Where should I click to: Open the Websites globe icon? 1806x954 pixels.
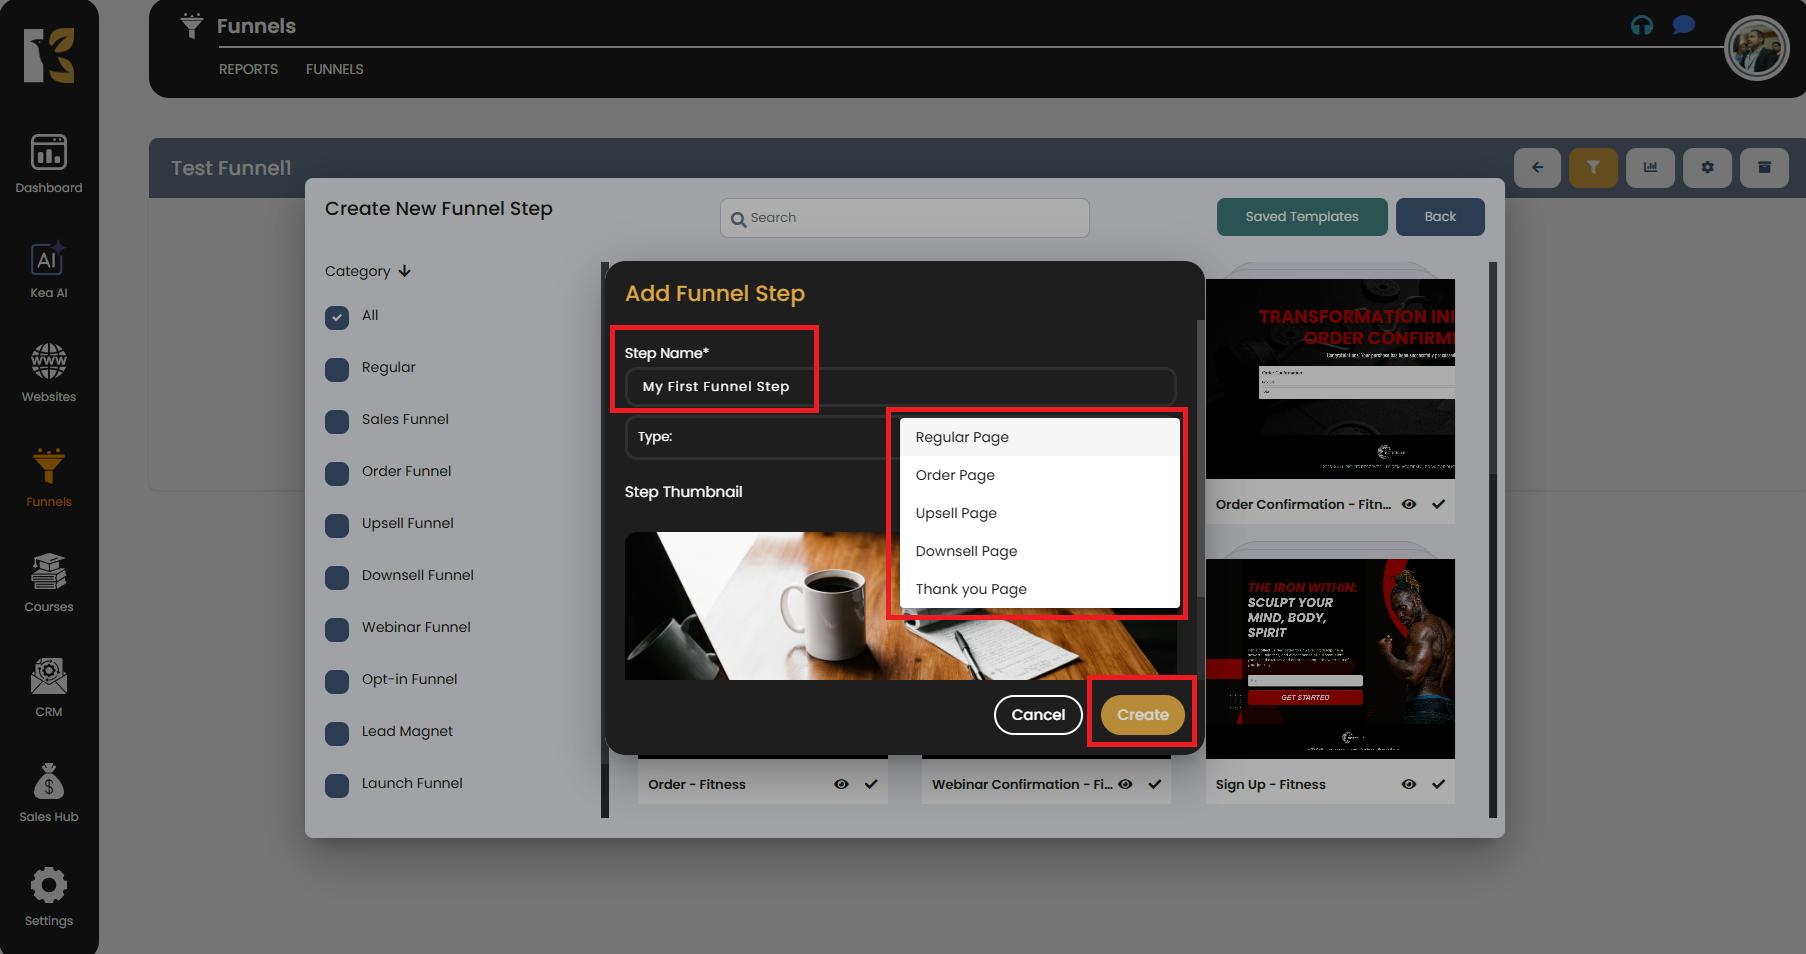(x=48, y=363)
